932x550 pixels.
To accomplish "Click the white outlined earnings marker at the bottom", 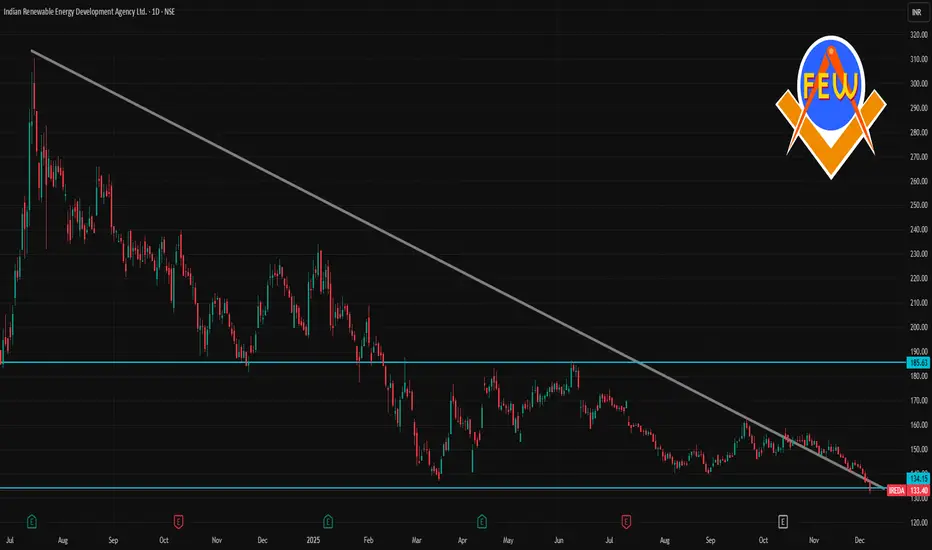I will (x=783, y=522).
